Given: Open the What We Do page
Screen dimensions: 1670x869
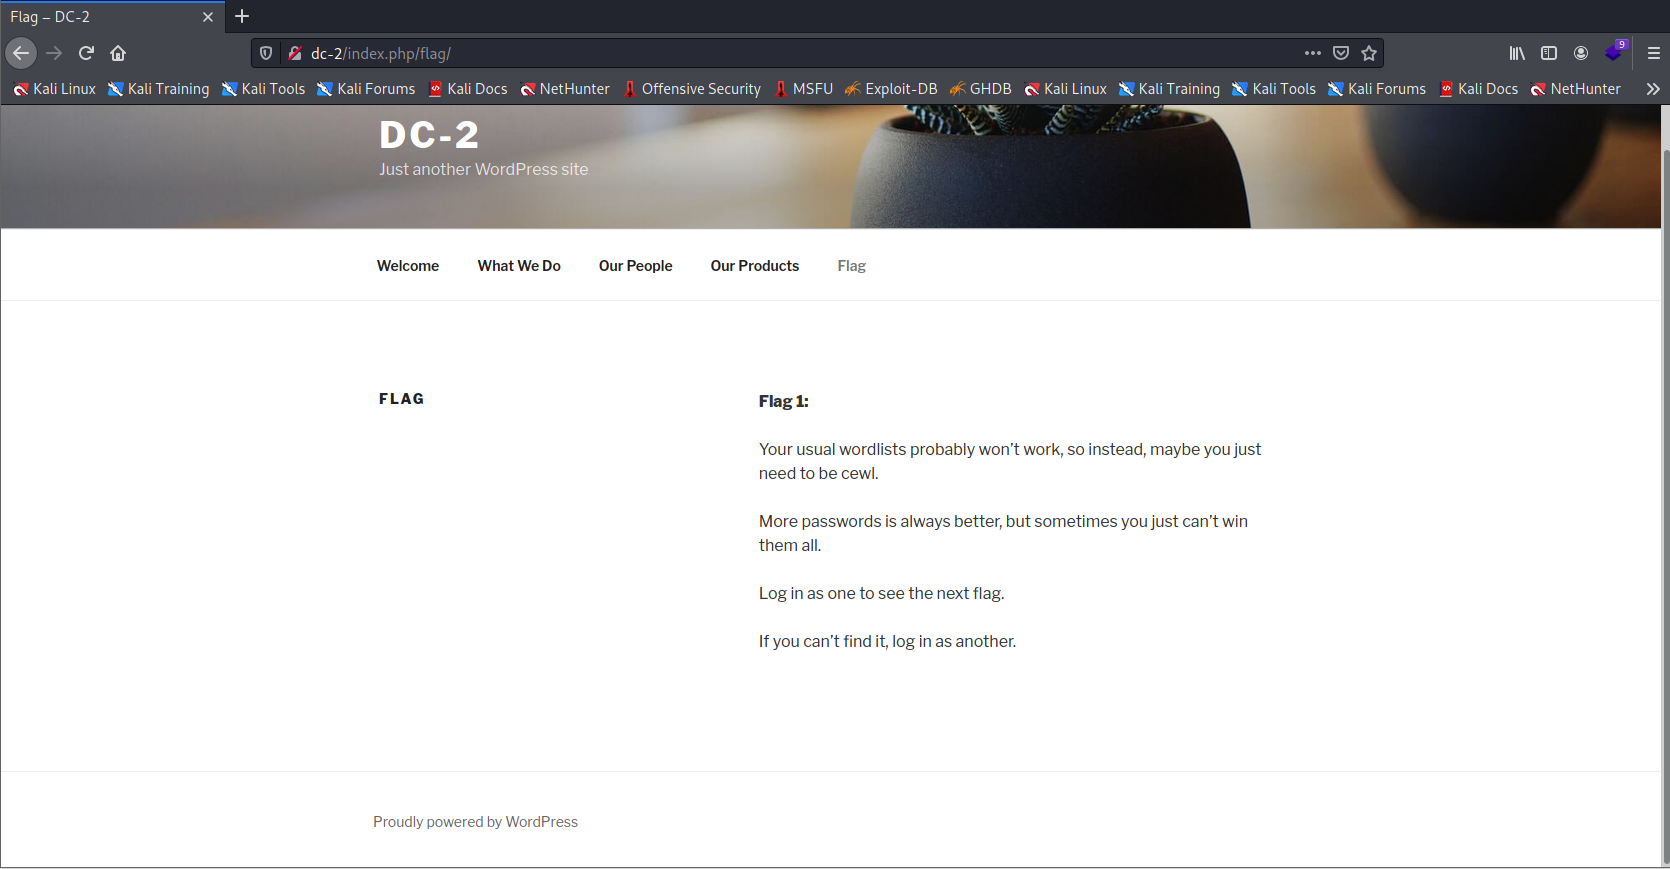Looking at the screenshot, I should pos(519,266).
